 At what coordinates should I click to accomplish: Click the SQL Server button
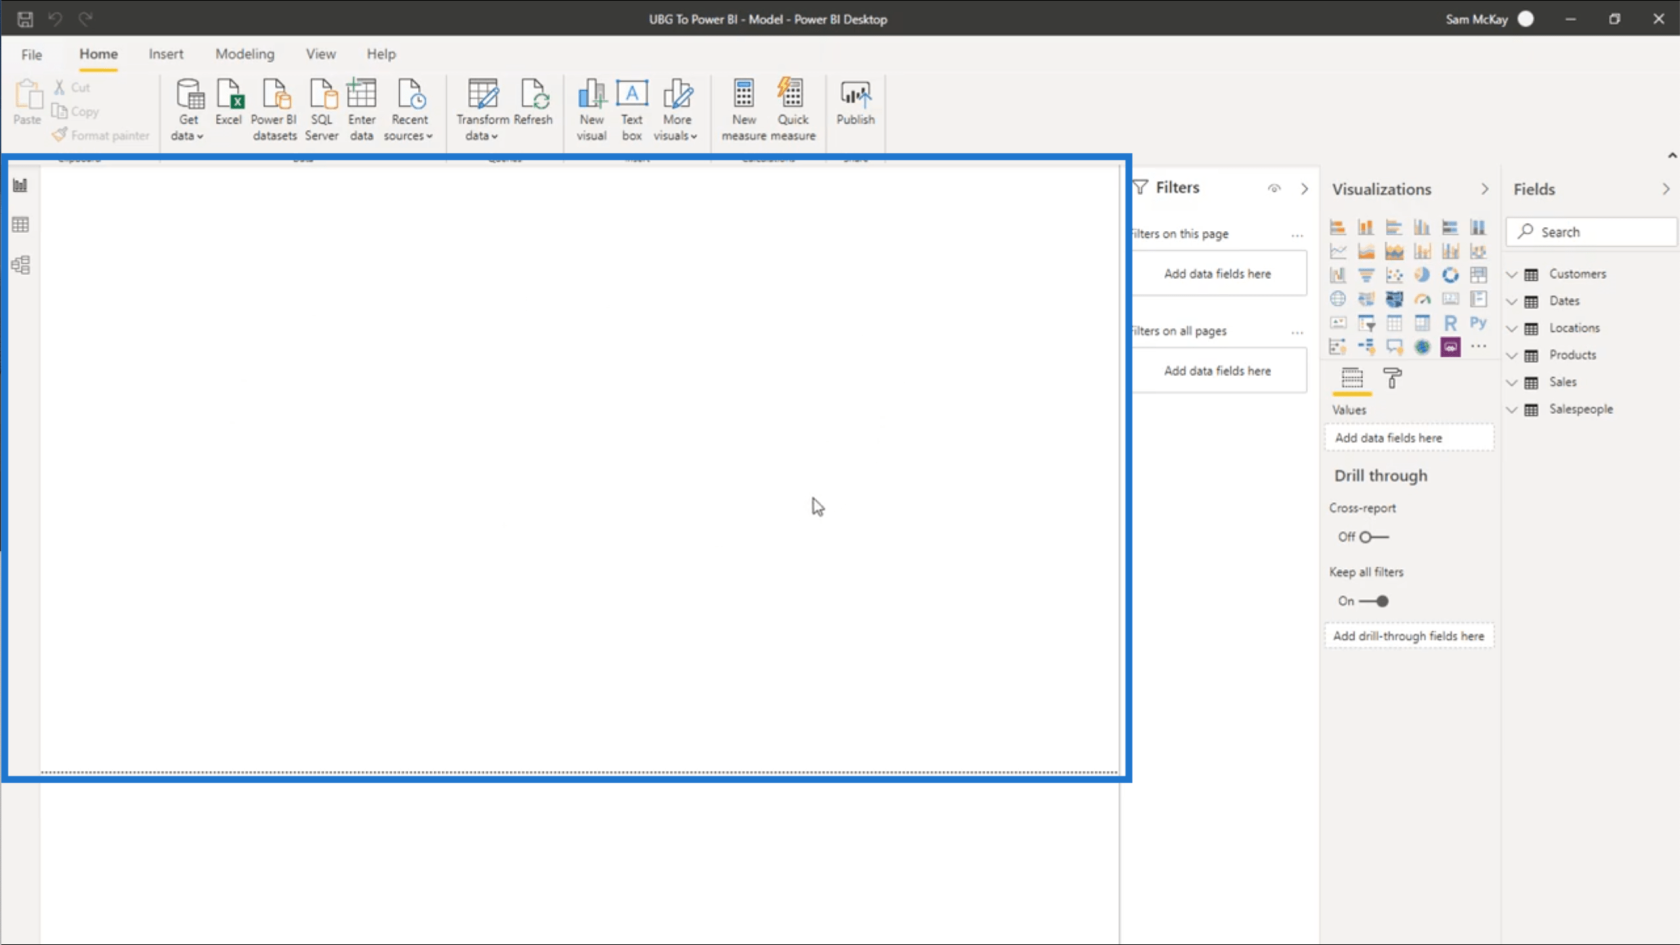(322, 110)
